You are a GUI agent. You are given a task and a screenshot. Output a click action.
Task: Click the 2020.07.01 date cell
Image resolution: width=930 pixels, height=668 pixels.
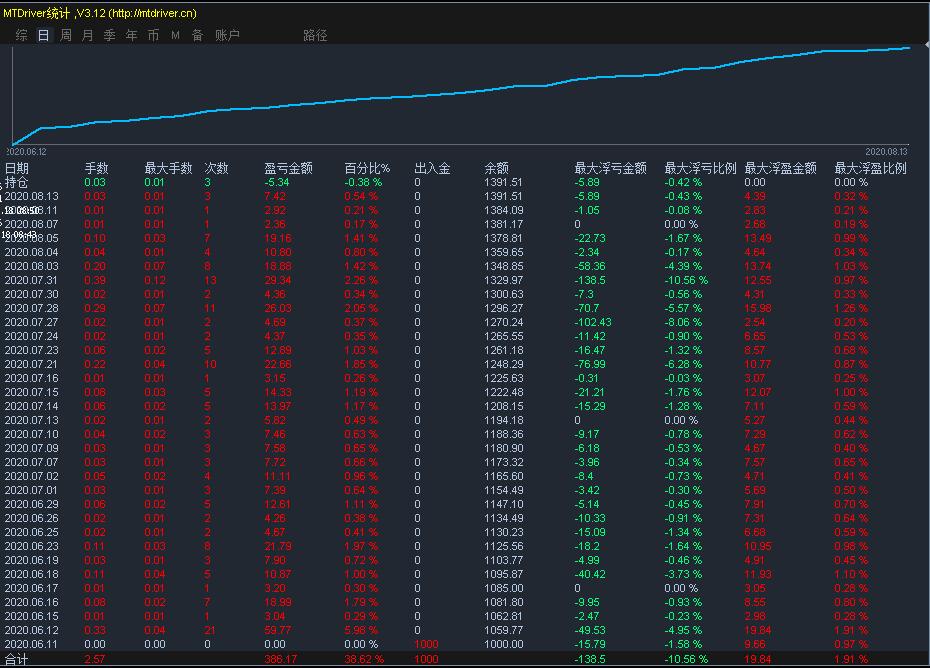[x=31, y=490]
